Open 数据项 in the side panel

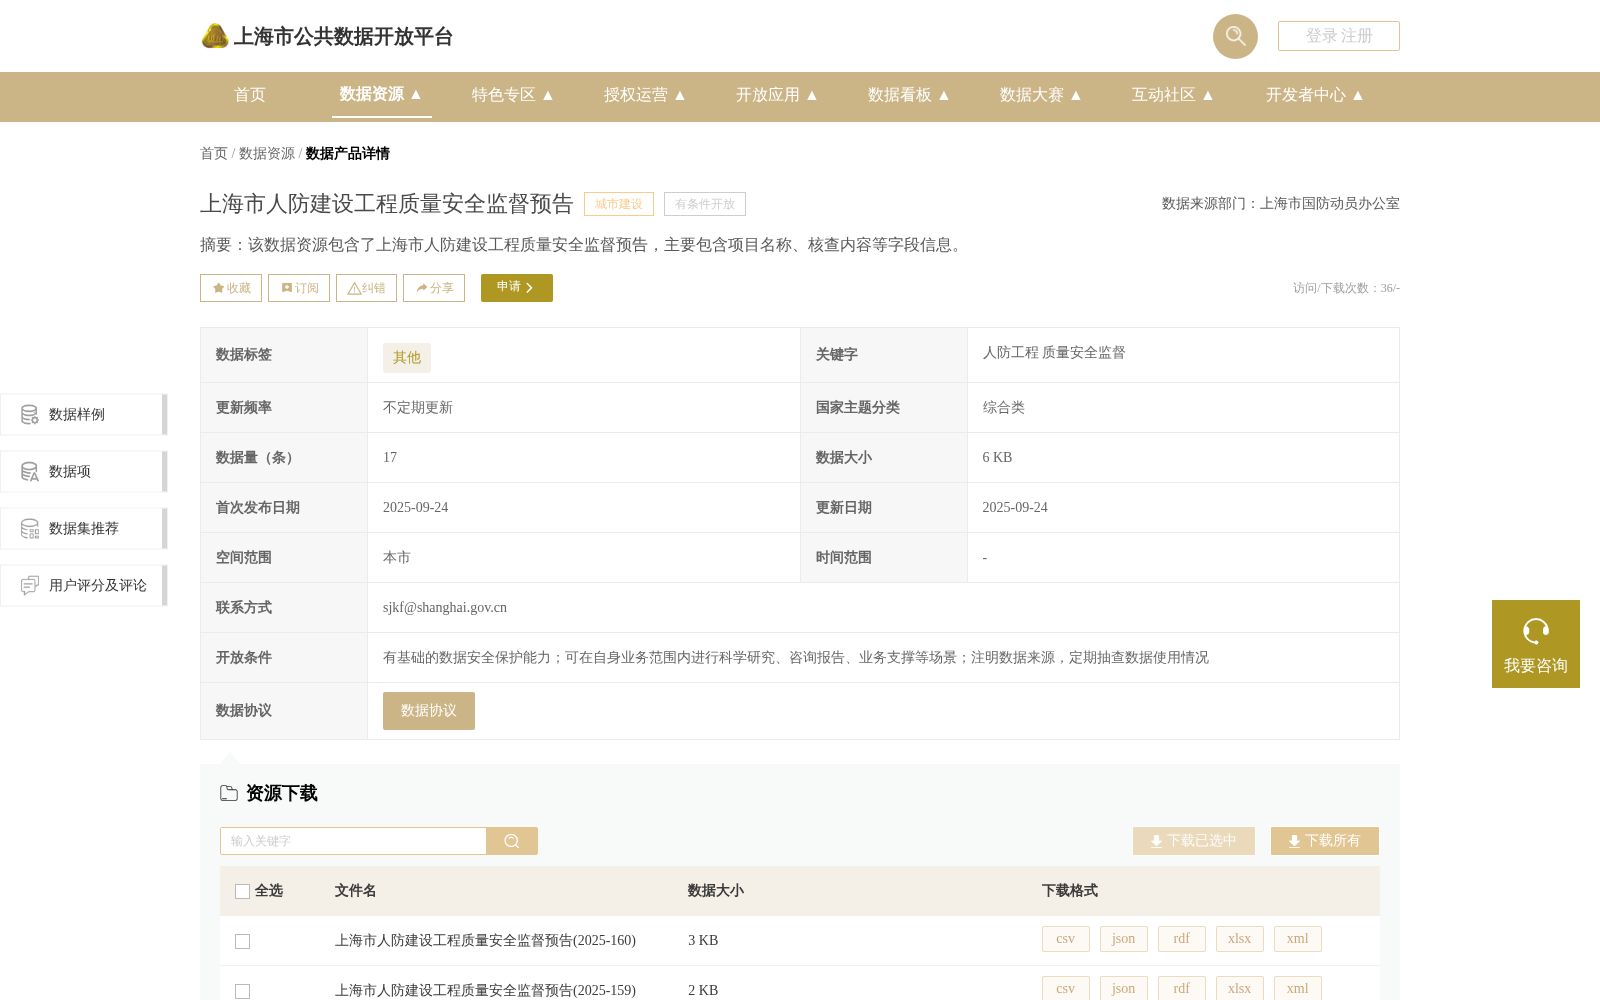(83, 471)
